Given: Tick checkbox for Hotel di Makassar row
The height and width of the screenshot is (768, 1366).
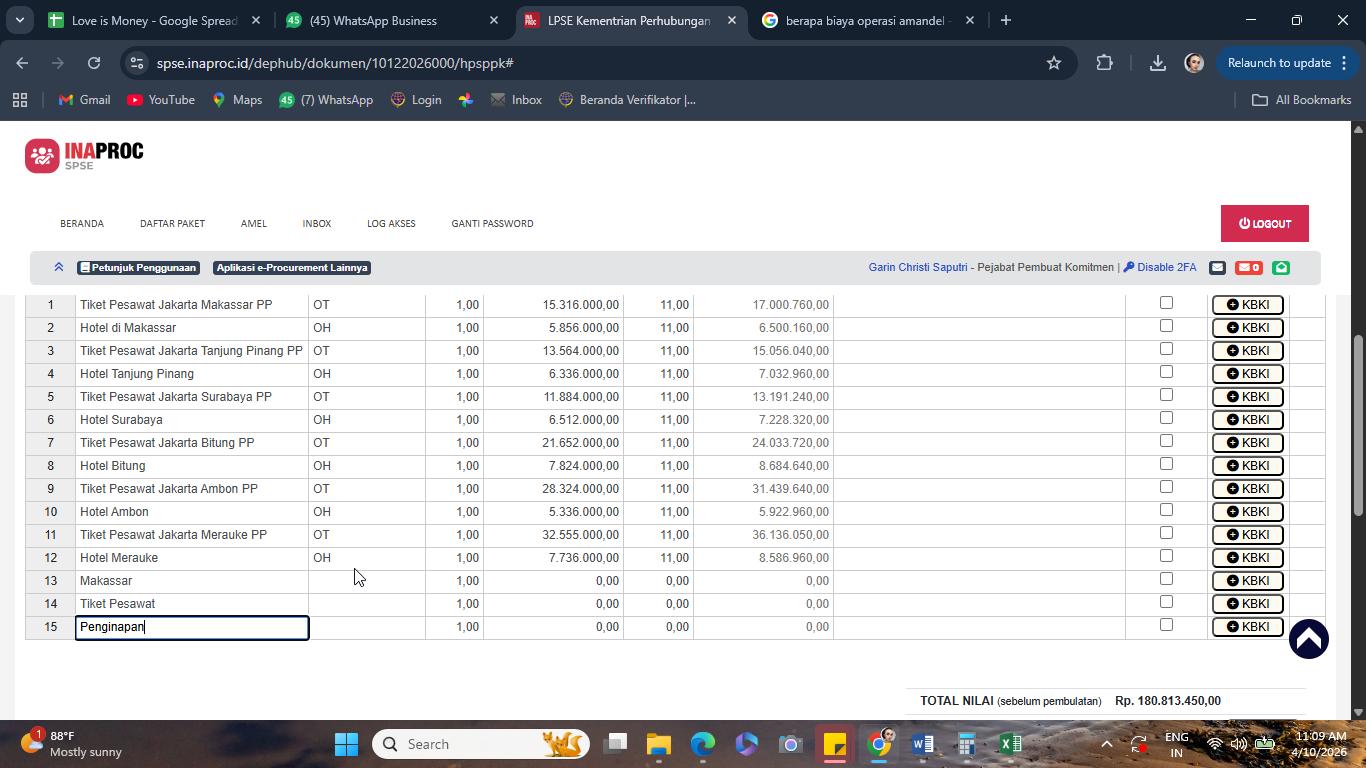Looking at the screenshot, I should point(1166,326).
